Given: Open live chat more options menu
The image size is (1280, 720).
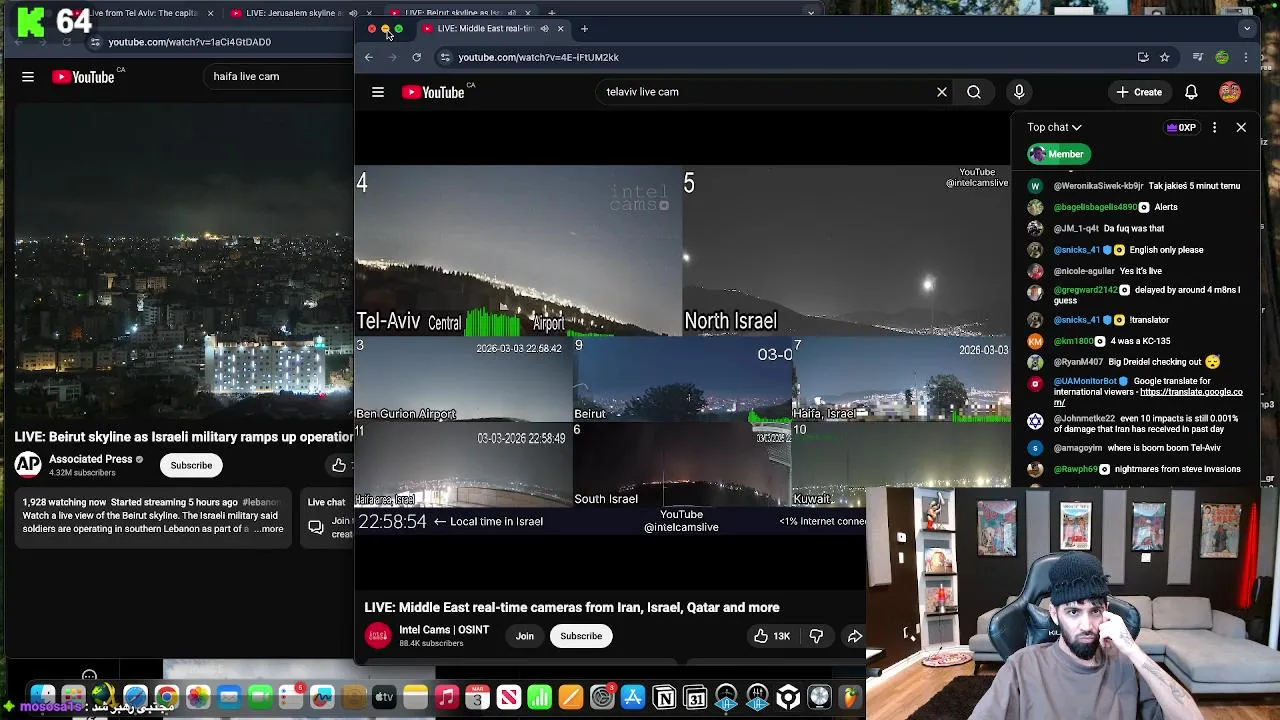Looking at the screenshot, I should click(1214, 128).
